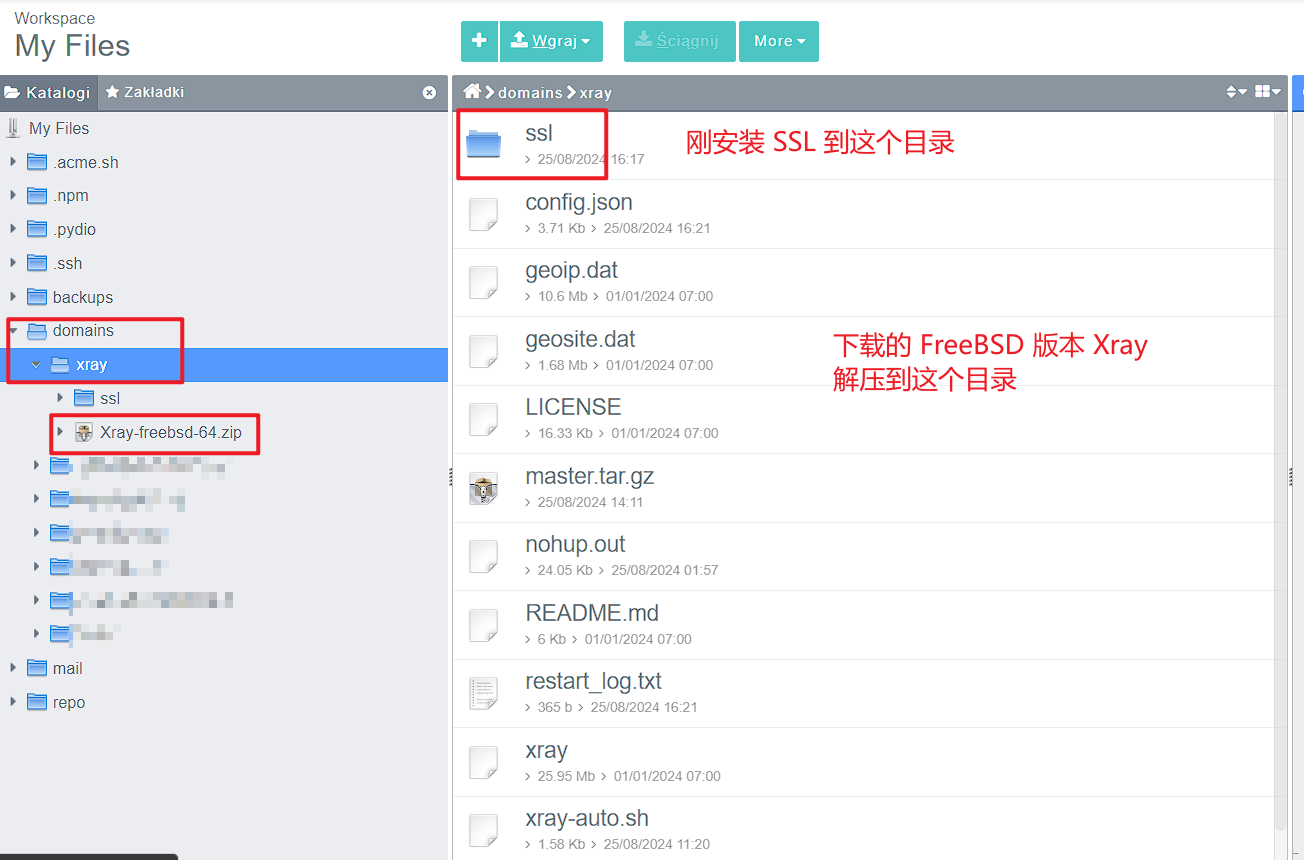This screenshot has height=860, width=1304.
Task: Expand the .acme.sh folder tree node
Action: 13,162
